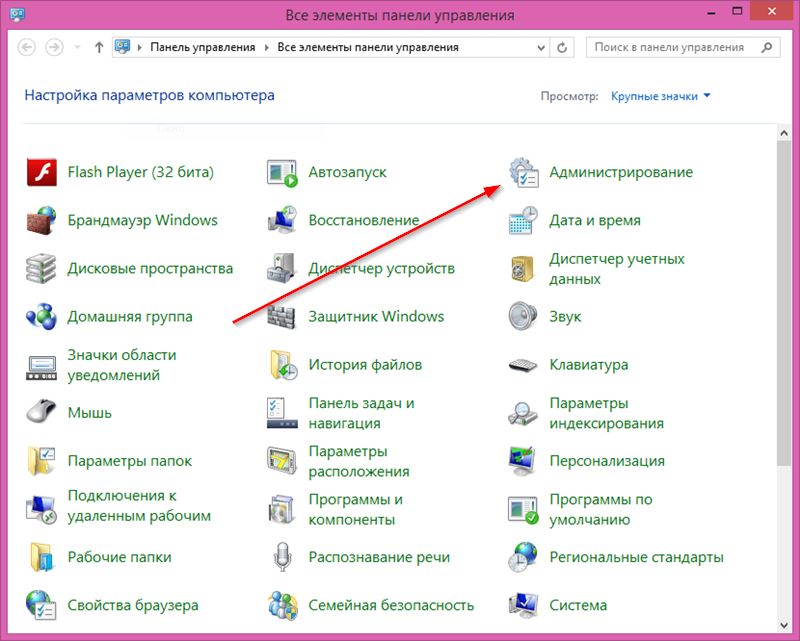Click the scrollbar up arrow

point(784,133)
